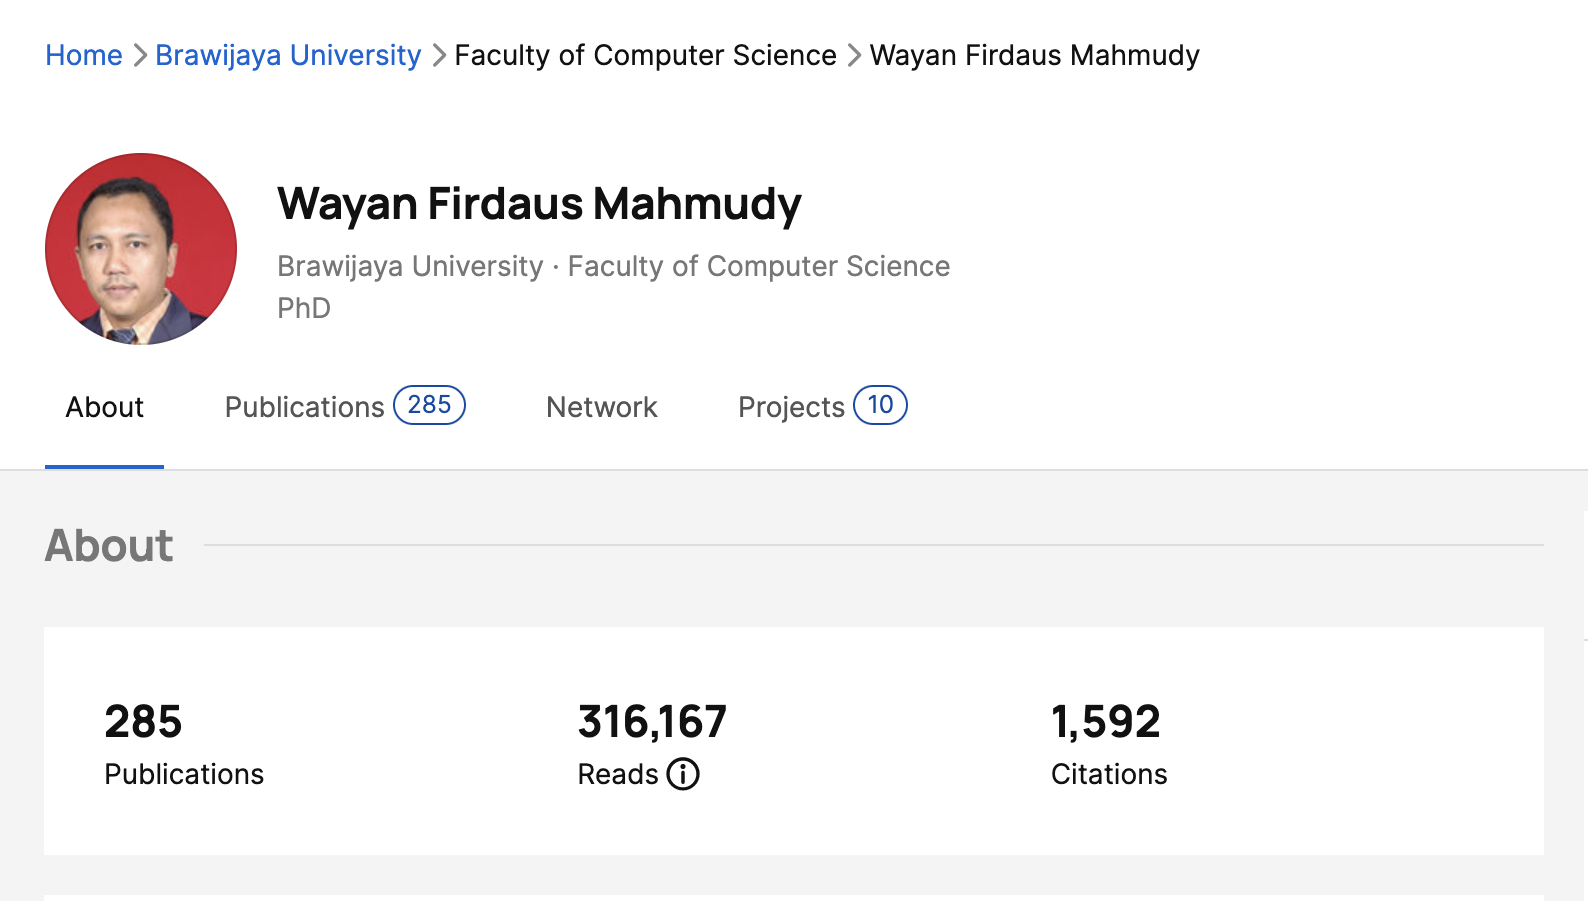1588x901 pixels.
Task: Click the 285 badge beside Publications tab
Action: [x=429, y=405]
